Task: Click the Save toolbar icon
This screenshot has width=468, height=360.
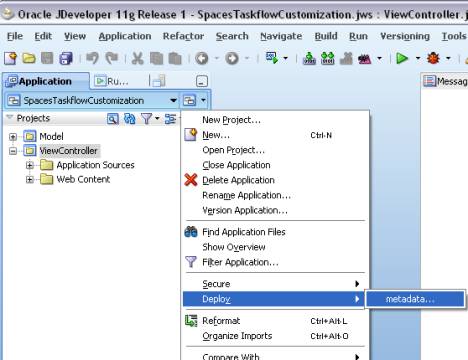Action: click(47, 59)
